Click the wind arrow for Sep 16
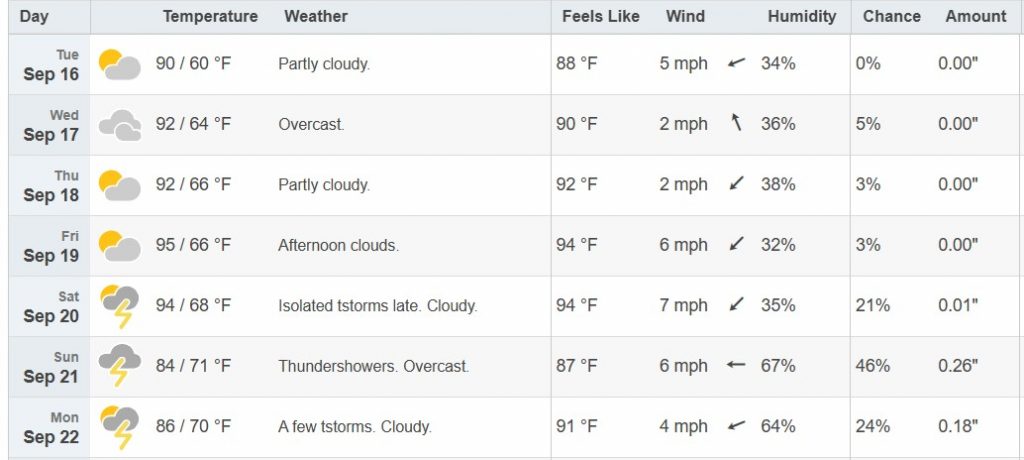 click(737, 63)
